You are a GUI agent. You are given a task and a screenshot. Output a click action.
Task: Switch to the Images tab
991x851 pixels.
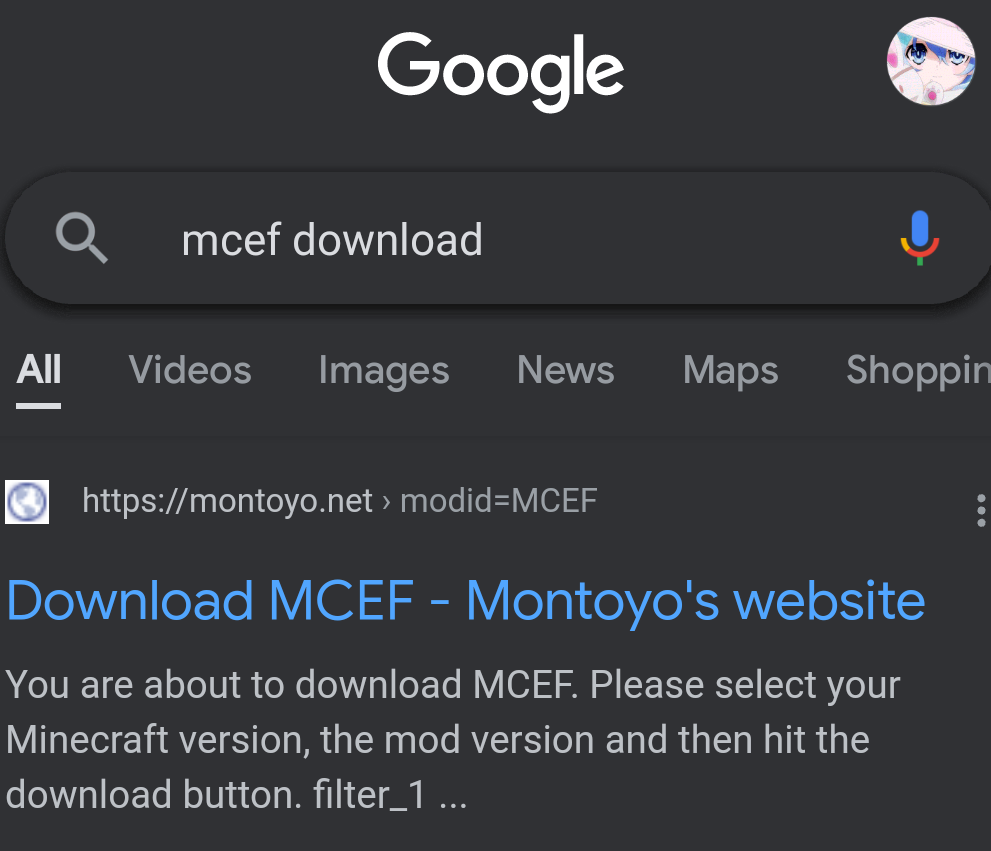click(383, 370)
